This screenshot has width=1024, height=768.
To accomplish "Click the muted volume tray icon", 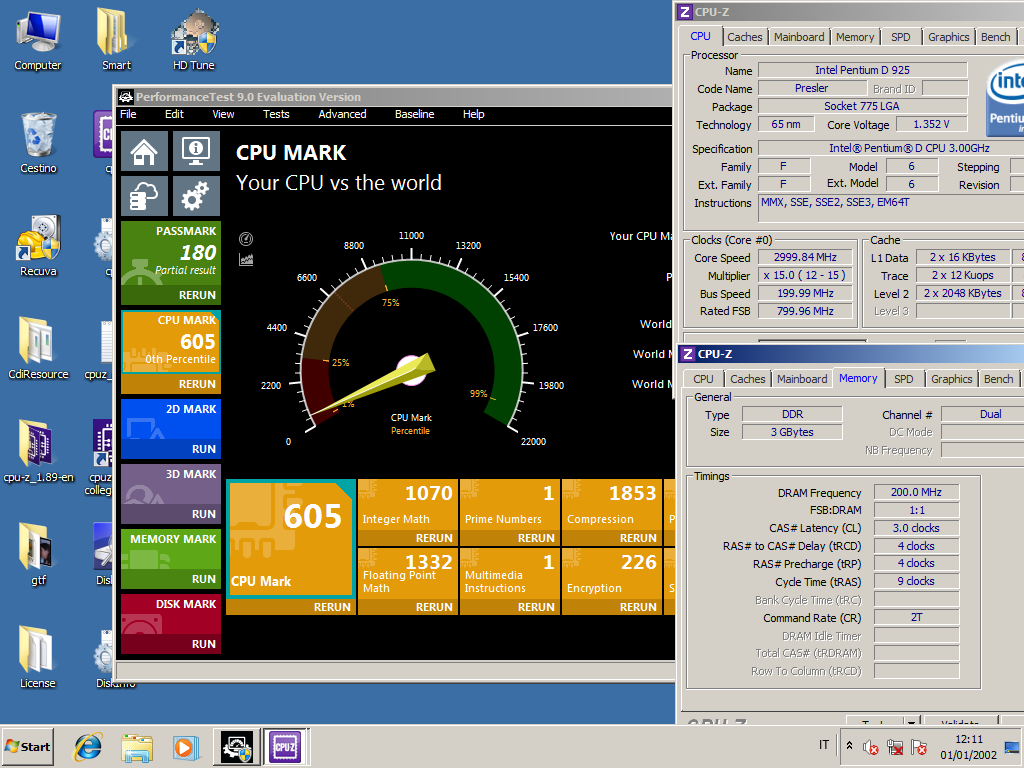I will coord(870,747).
